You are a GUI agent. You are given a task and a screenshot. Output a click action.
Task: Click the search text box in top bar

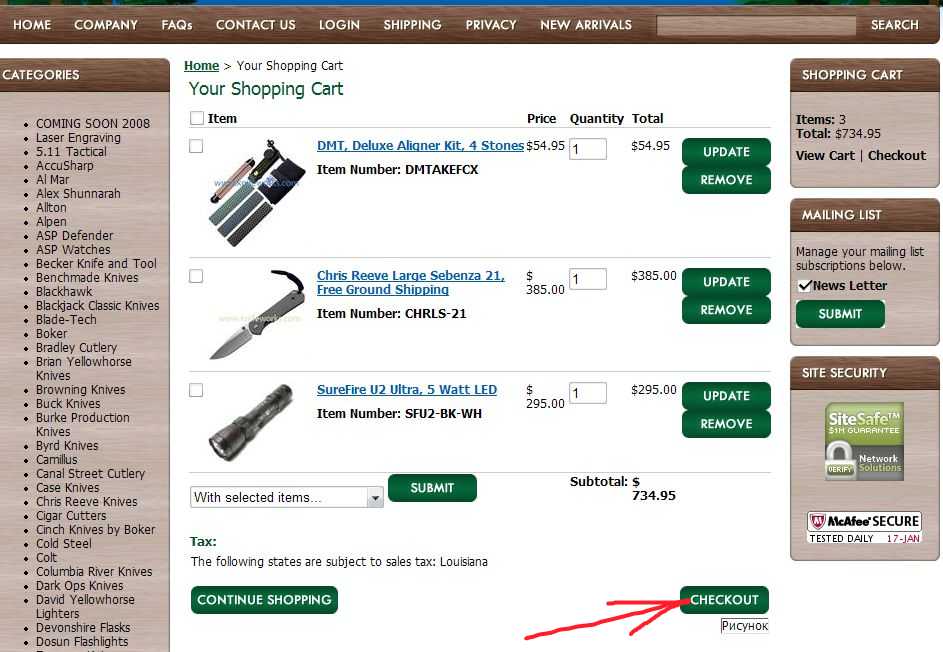pos(756,26)
